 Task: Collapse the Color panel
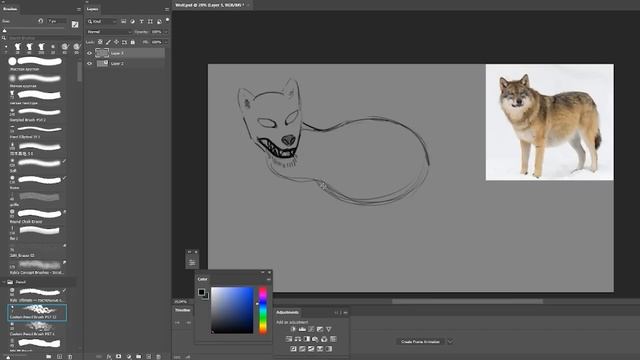(x=263, y=272)
